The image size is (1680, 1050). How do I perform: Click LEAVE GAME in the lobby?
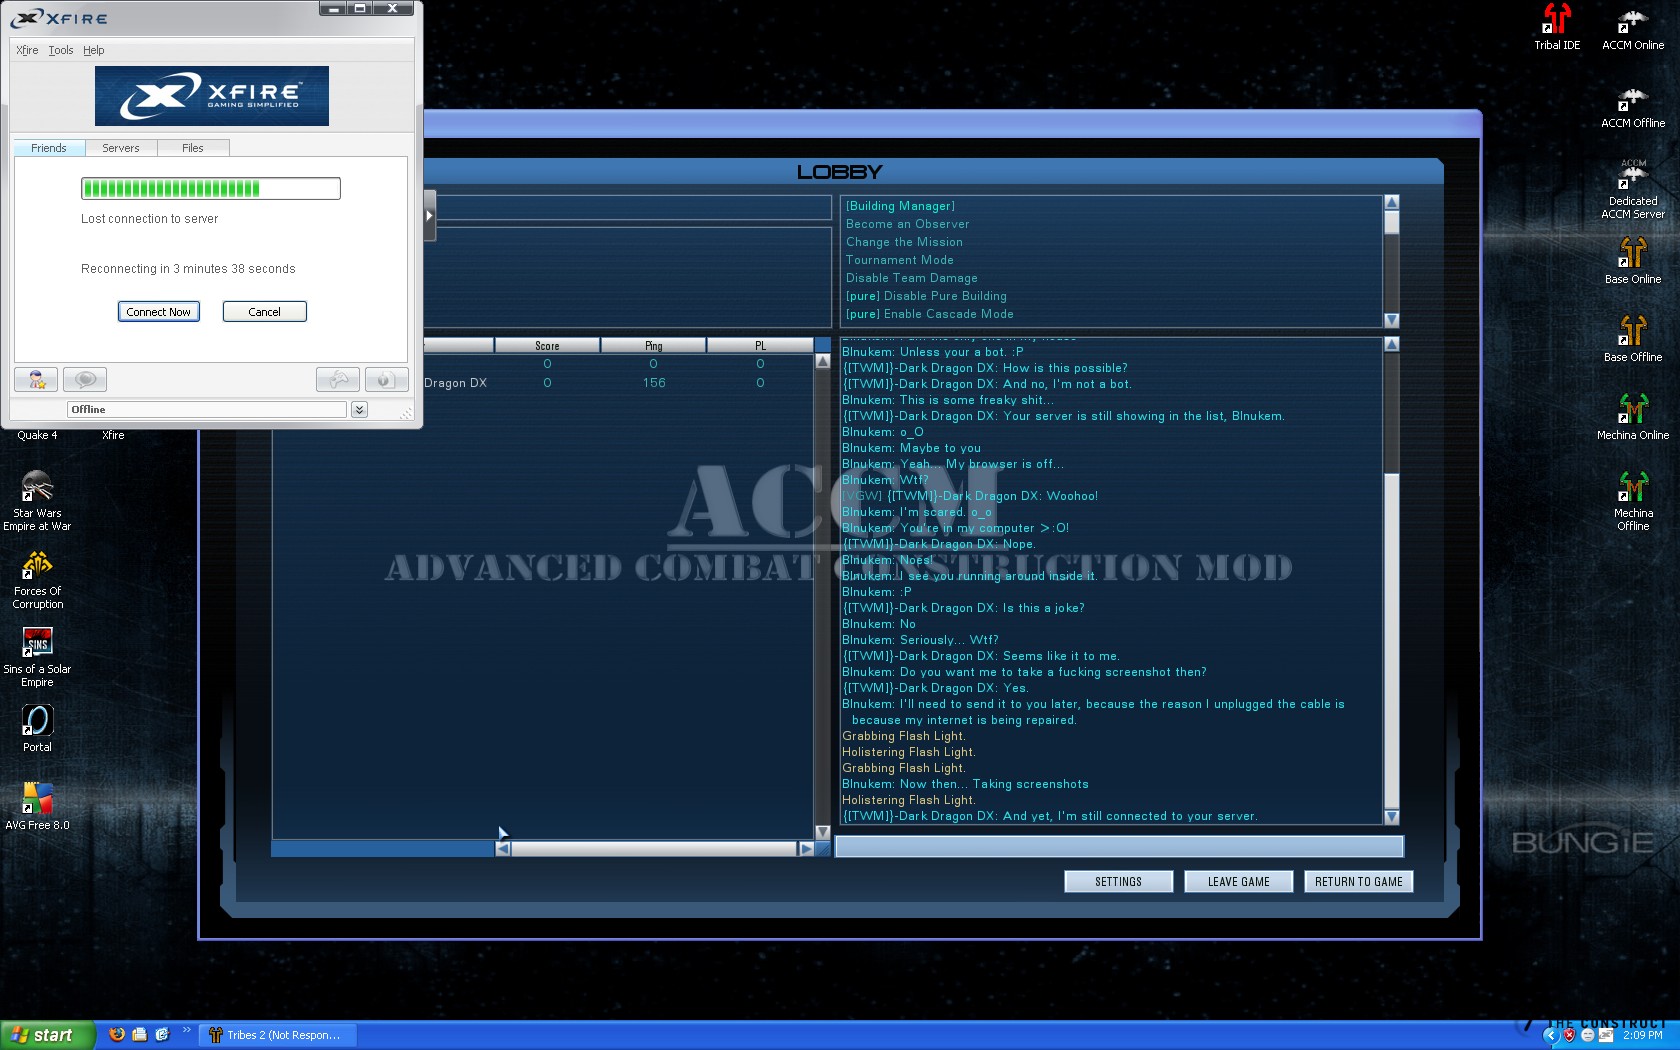[x=1238, y=881]
